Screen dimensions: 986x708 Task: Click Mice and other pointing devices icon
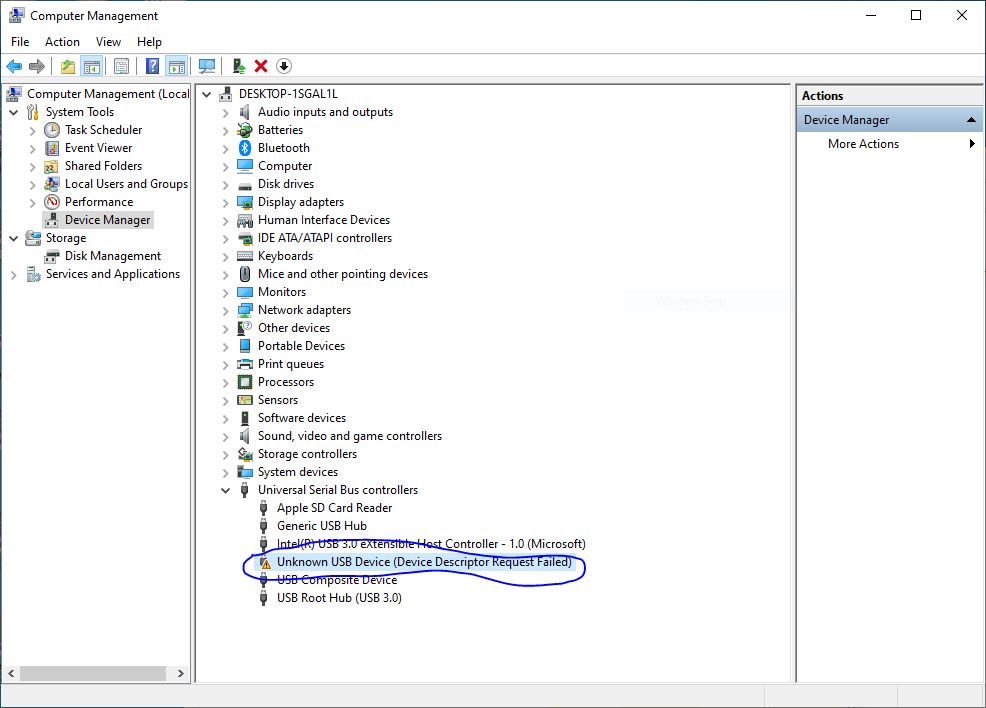pyautogui.click(x=245, y=274)
